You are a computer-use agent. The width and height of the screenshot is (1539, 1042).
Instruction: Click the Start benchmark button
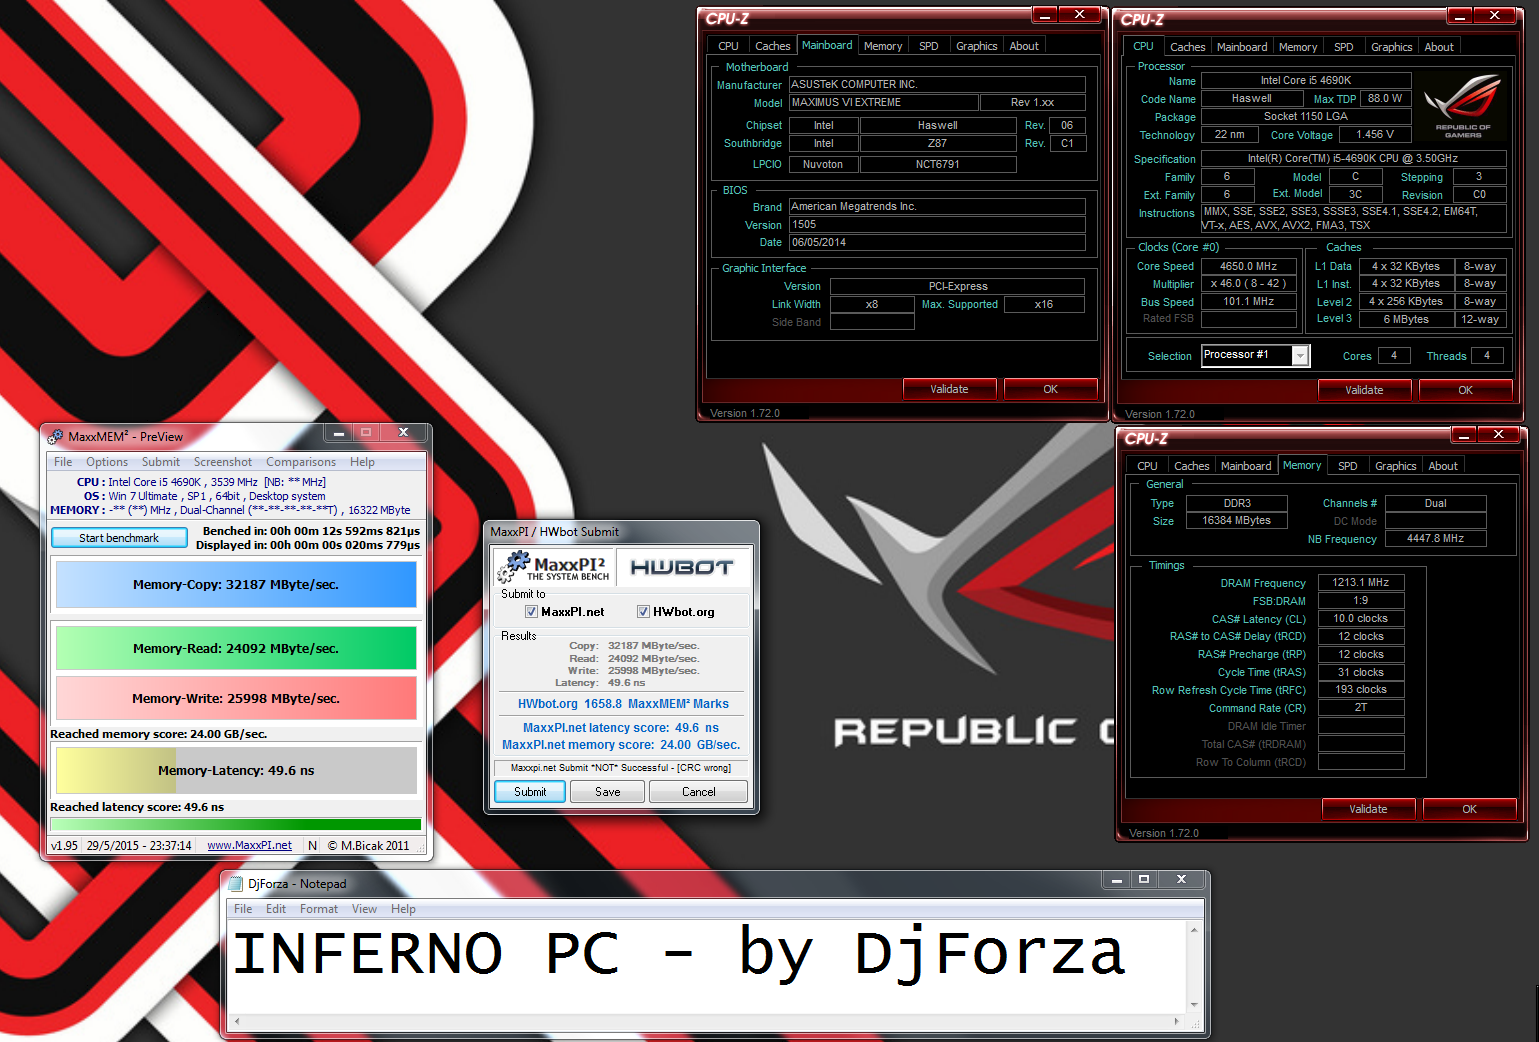[119, 538]
